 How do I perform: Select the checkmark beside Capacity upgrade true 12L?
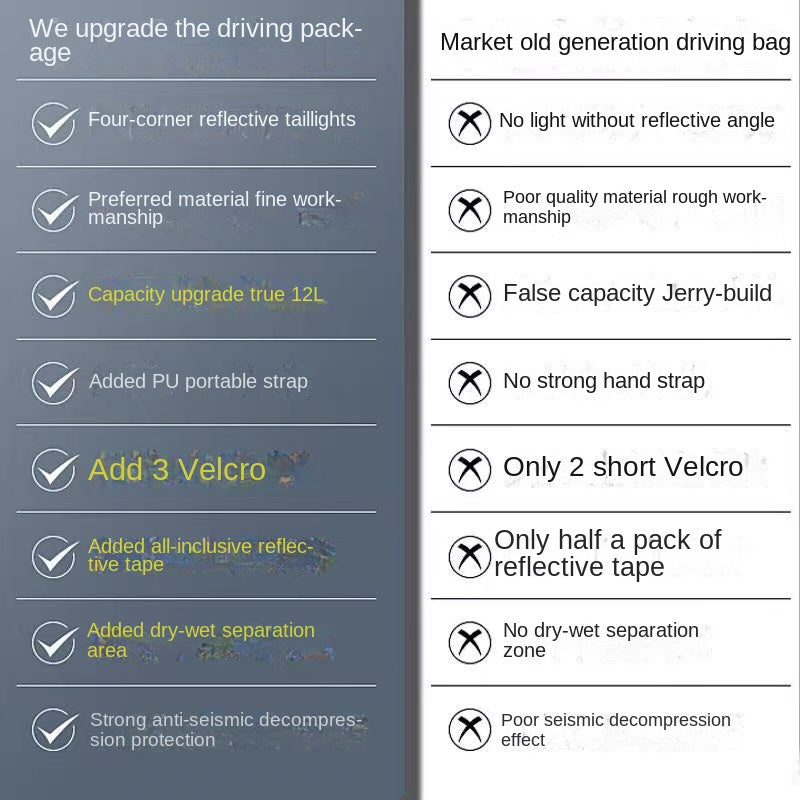click(x=54, y=296)
